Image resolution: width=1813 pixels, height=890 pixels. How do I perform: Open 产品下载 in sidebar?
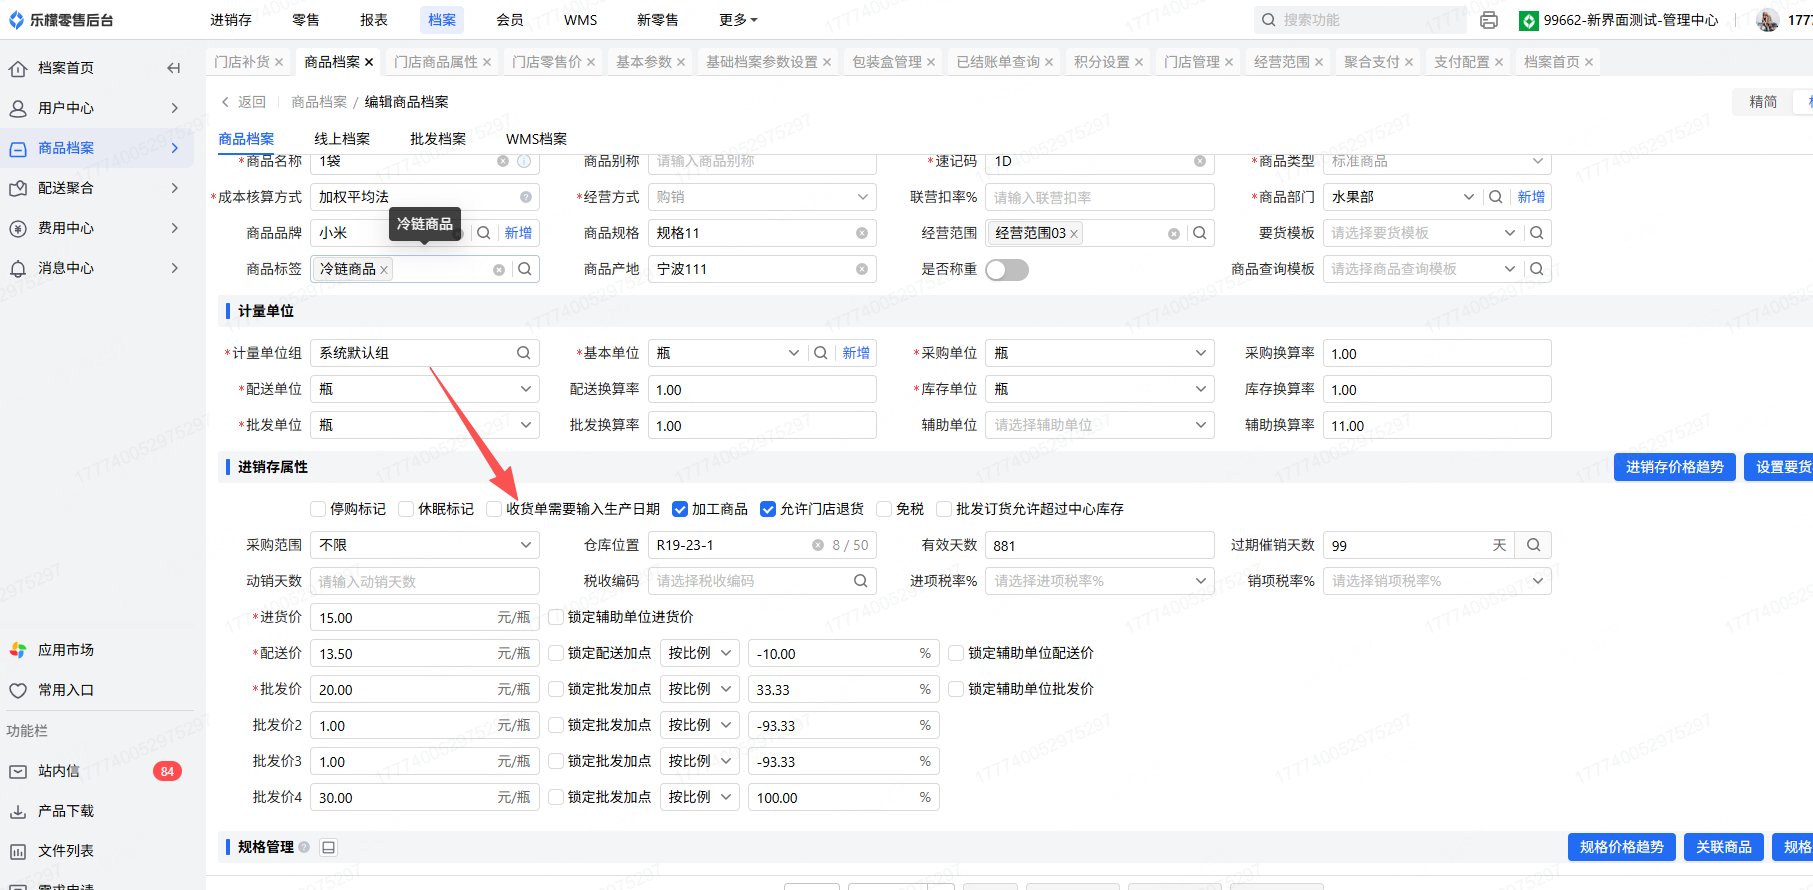tap(95, 811)
